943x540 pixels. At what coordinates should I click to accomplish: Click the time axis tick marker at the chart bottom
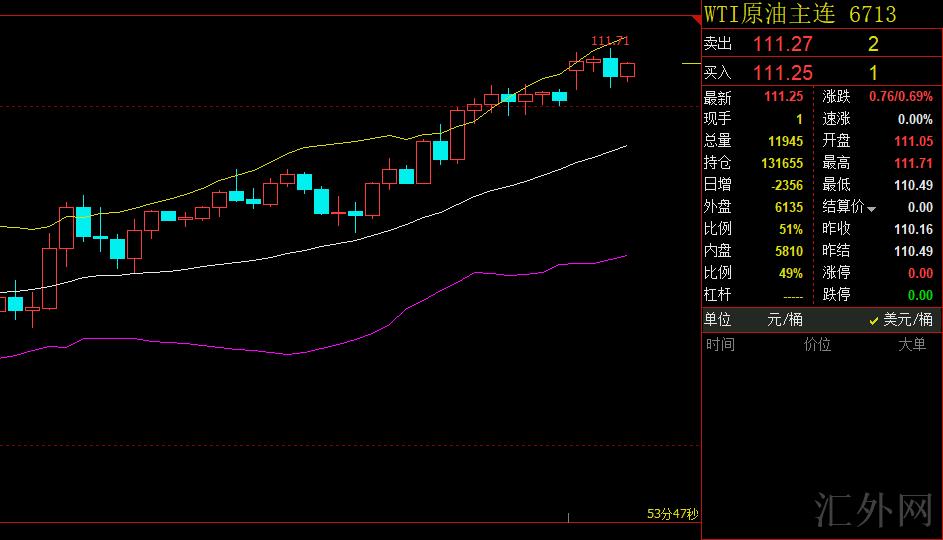coord(568,518)
